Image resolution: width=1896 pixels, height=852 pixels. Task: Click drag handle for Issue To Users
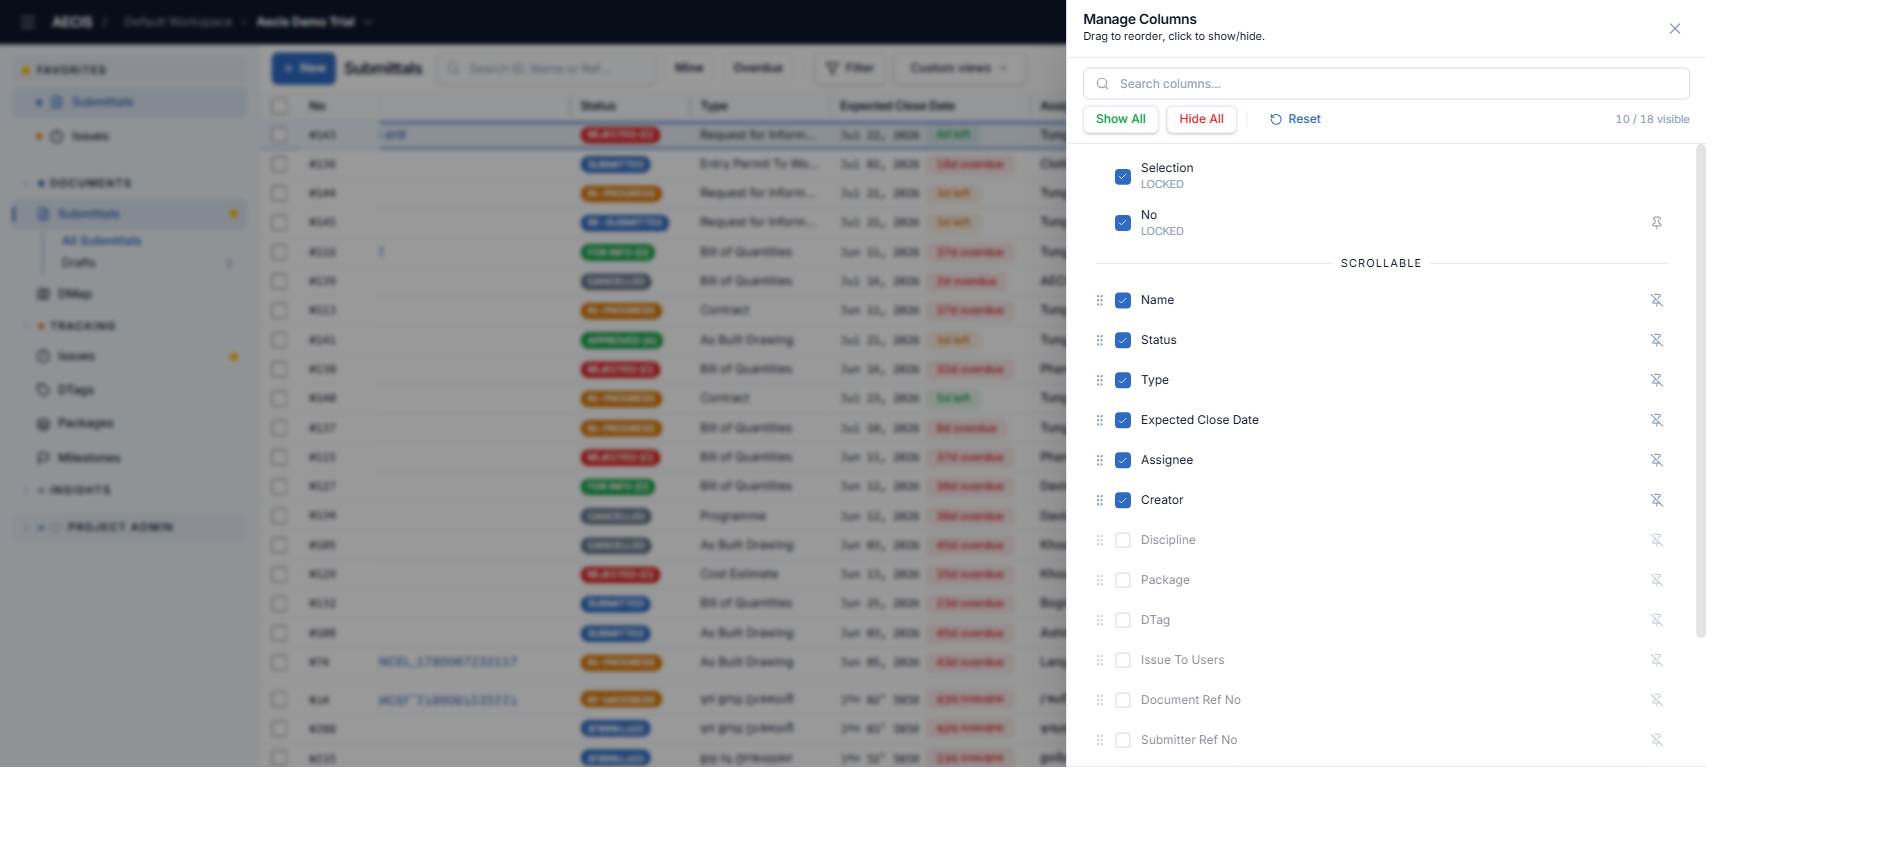(x=1099, y=660)
